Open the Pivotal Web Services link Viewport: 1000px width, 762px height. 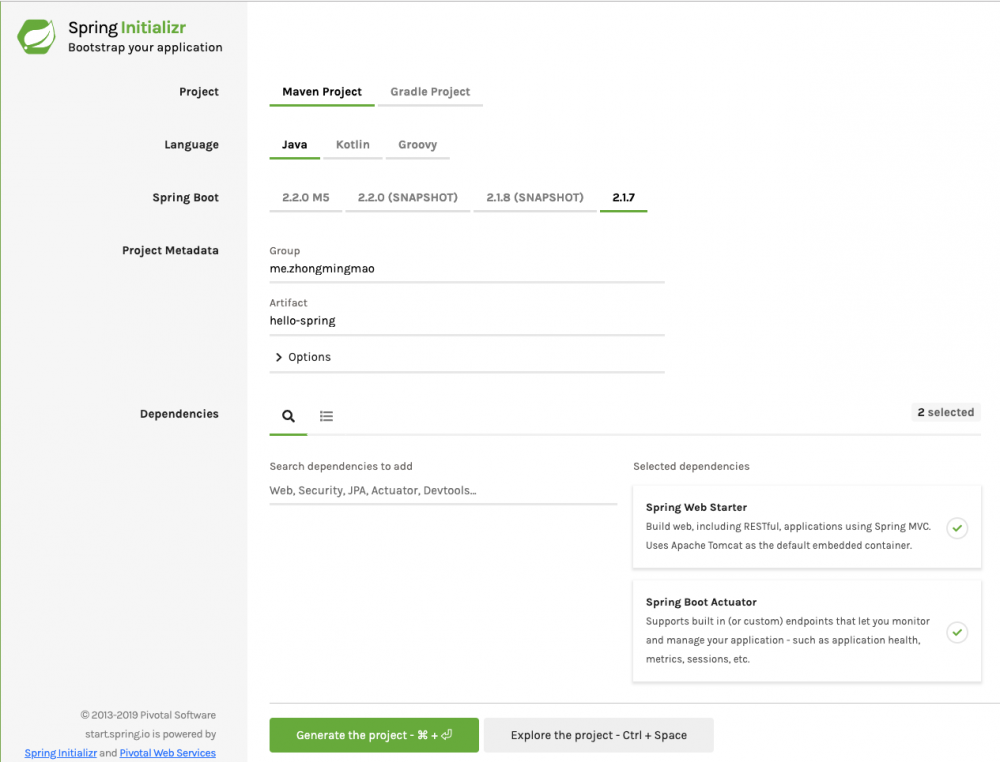167,753
